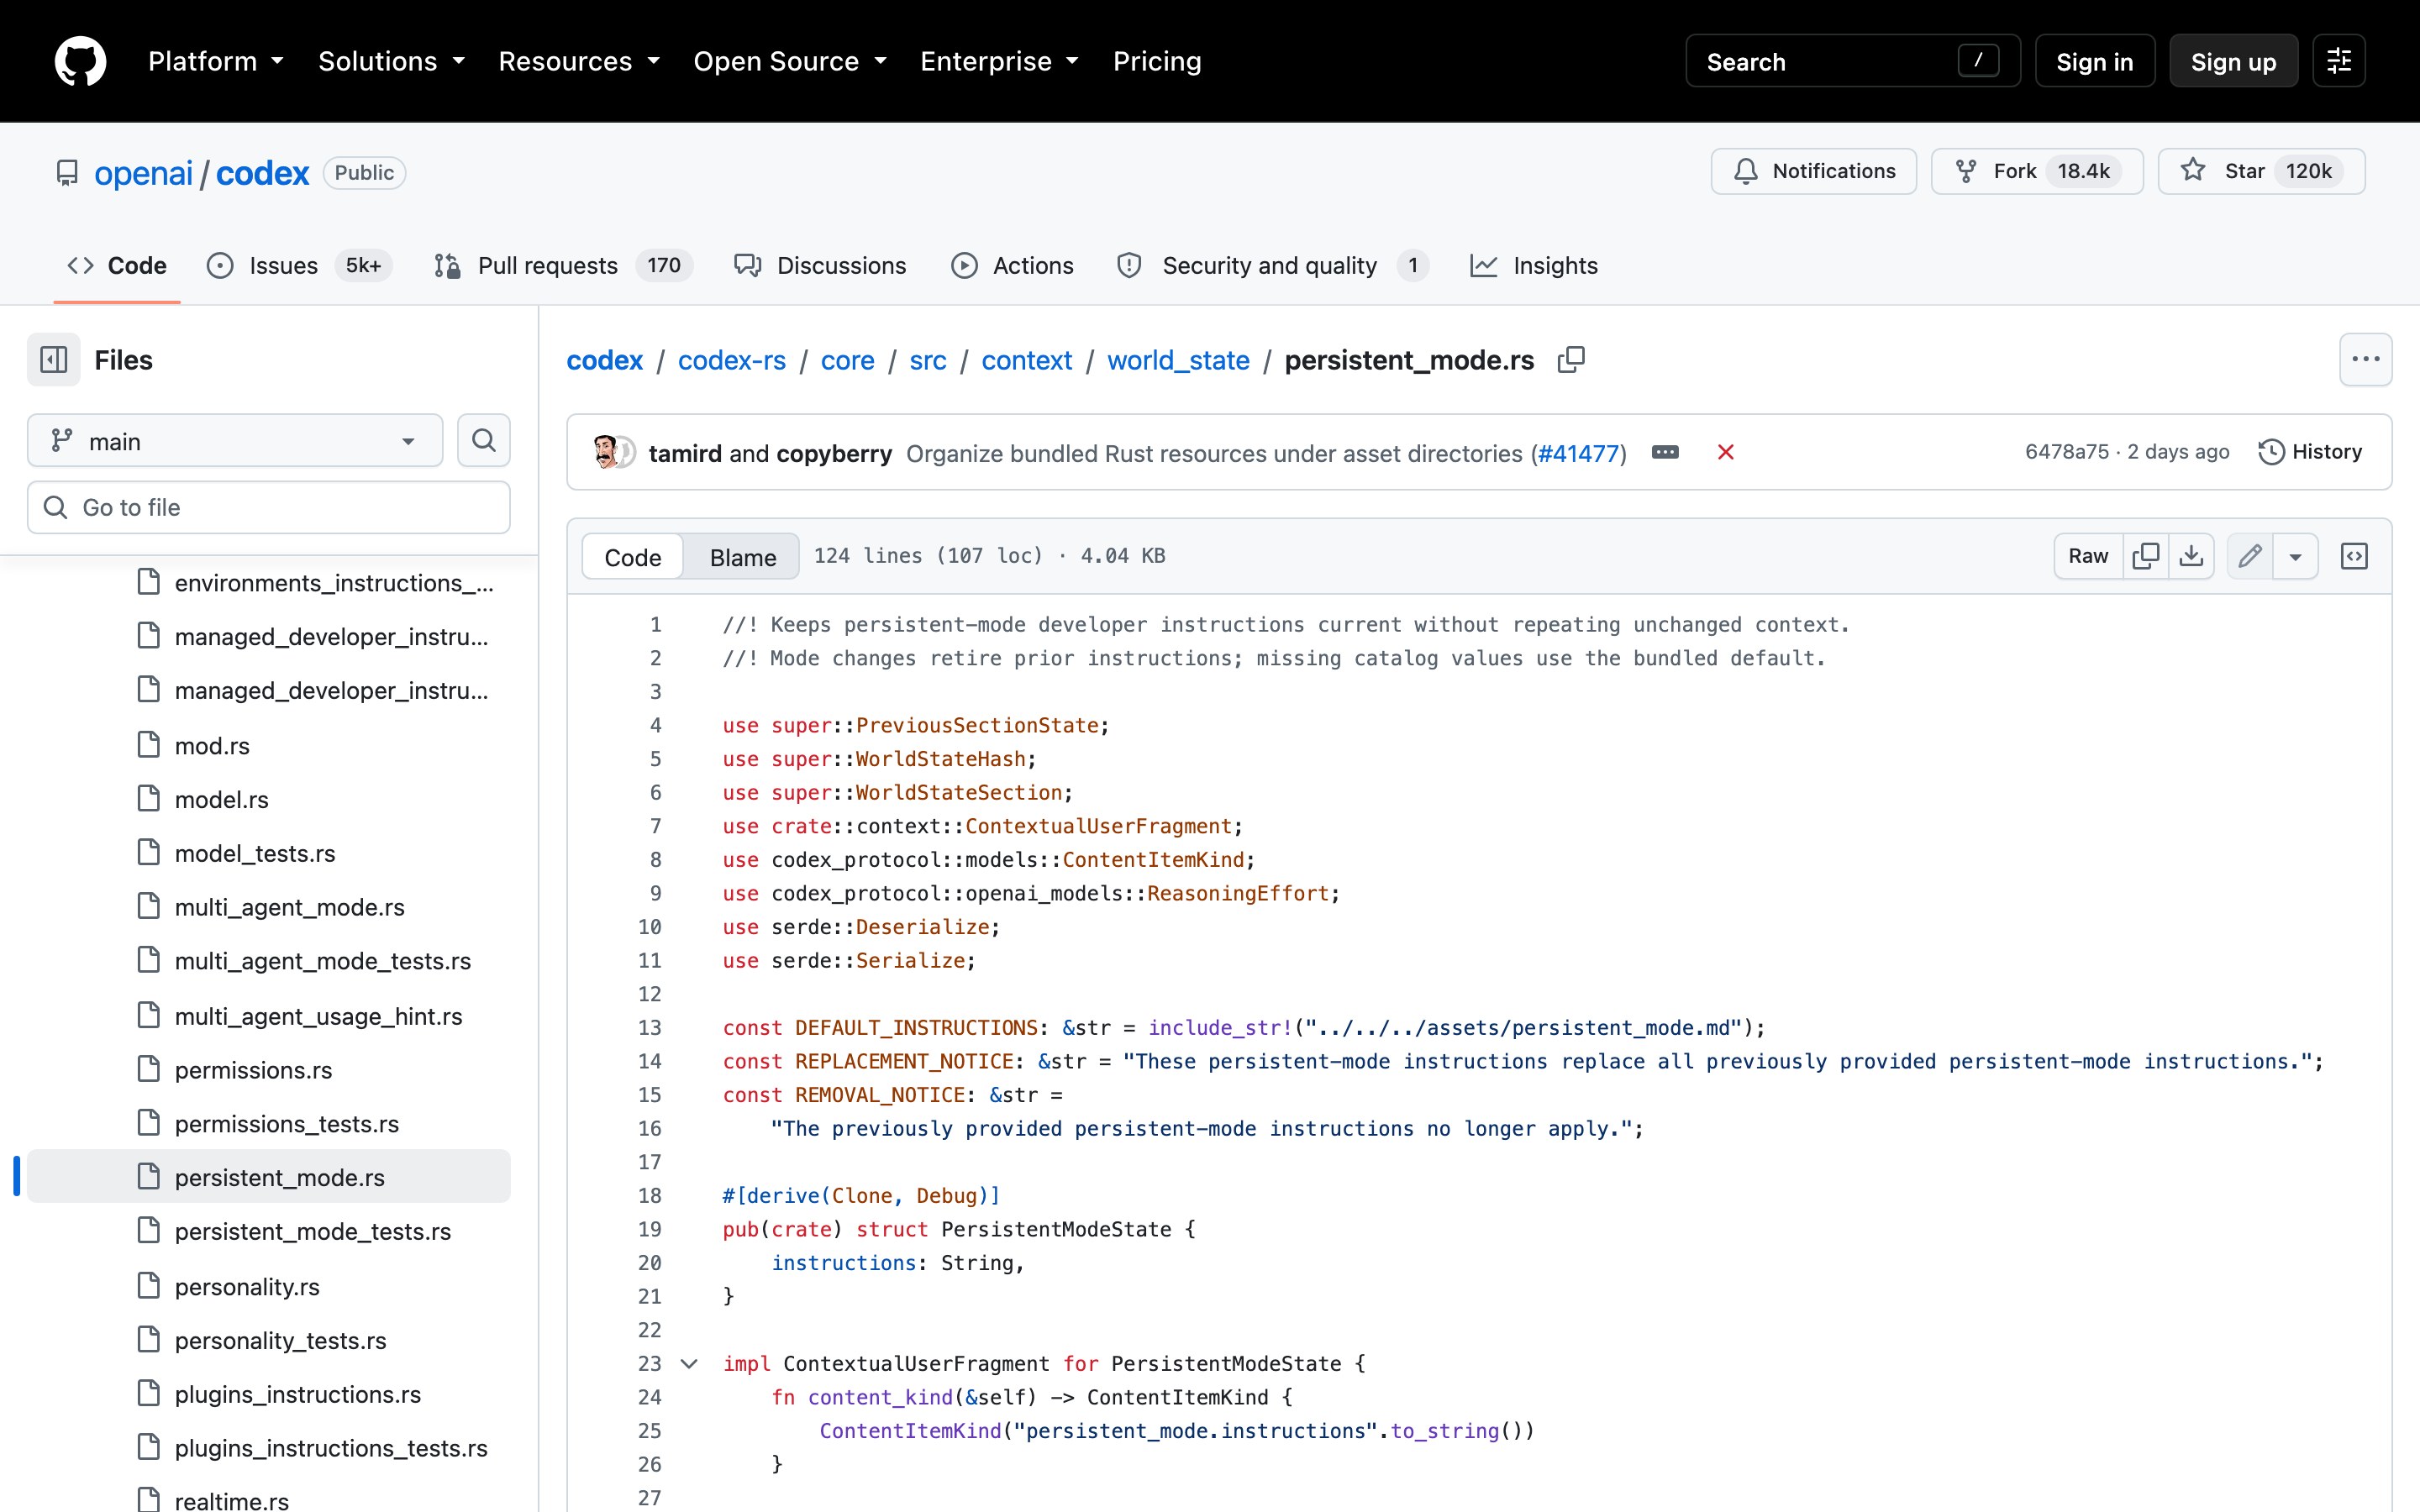
Task: Click the Sign in button
Action: 2094,61
